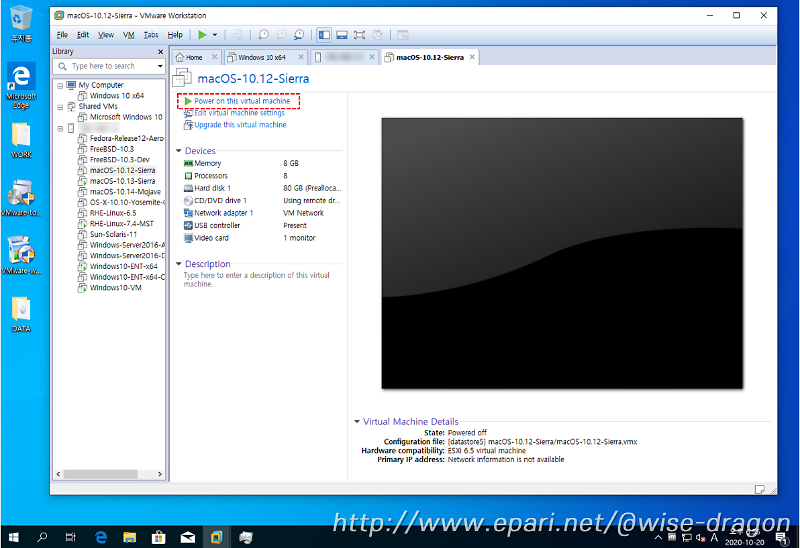This screenshot has height=548, width=800.
Task: Toggle the thumbnail bar view icon
Action: click(x=342, y=35)
